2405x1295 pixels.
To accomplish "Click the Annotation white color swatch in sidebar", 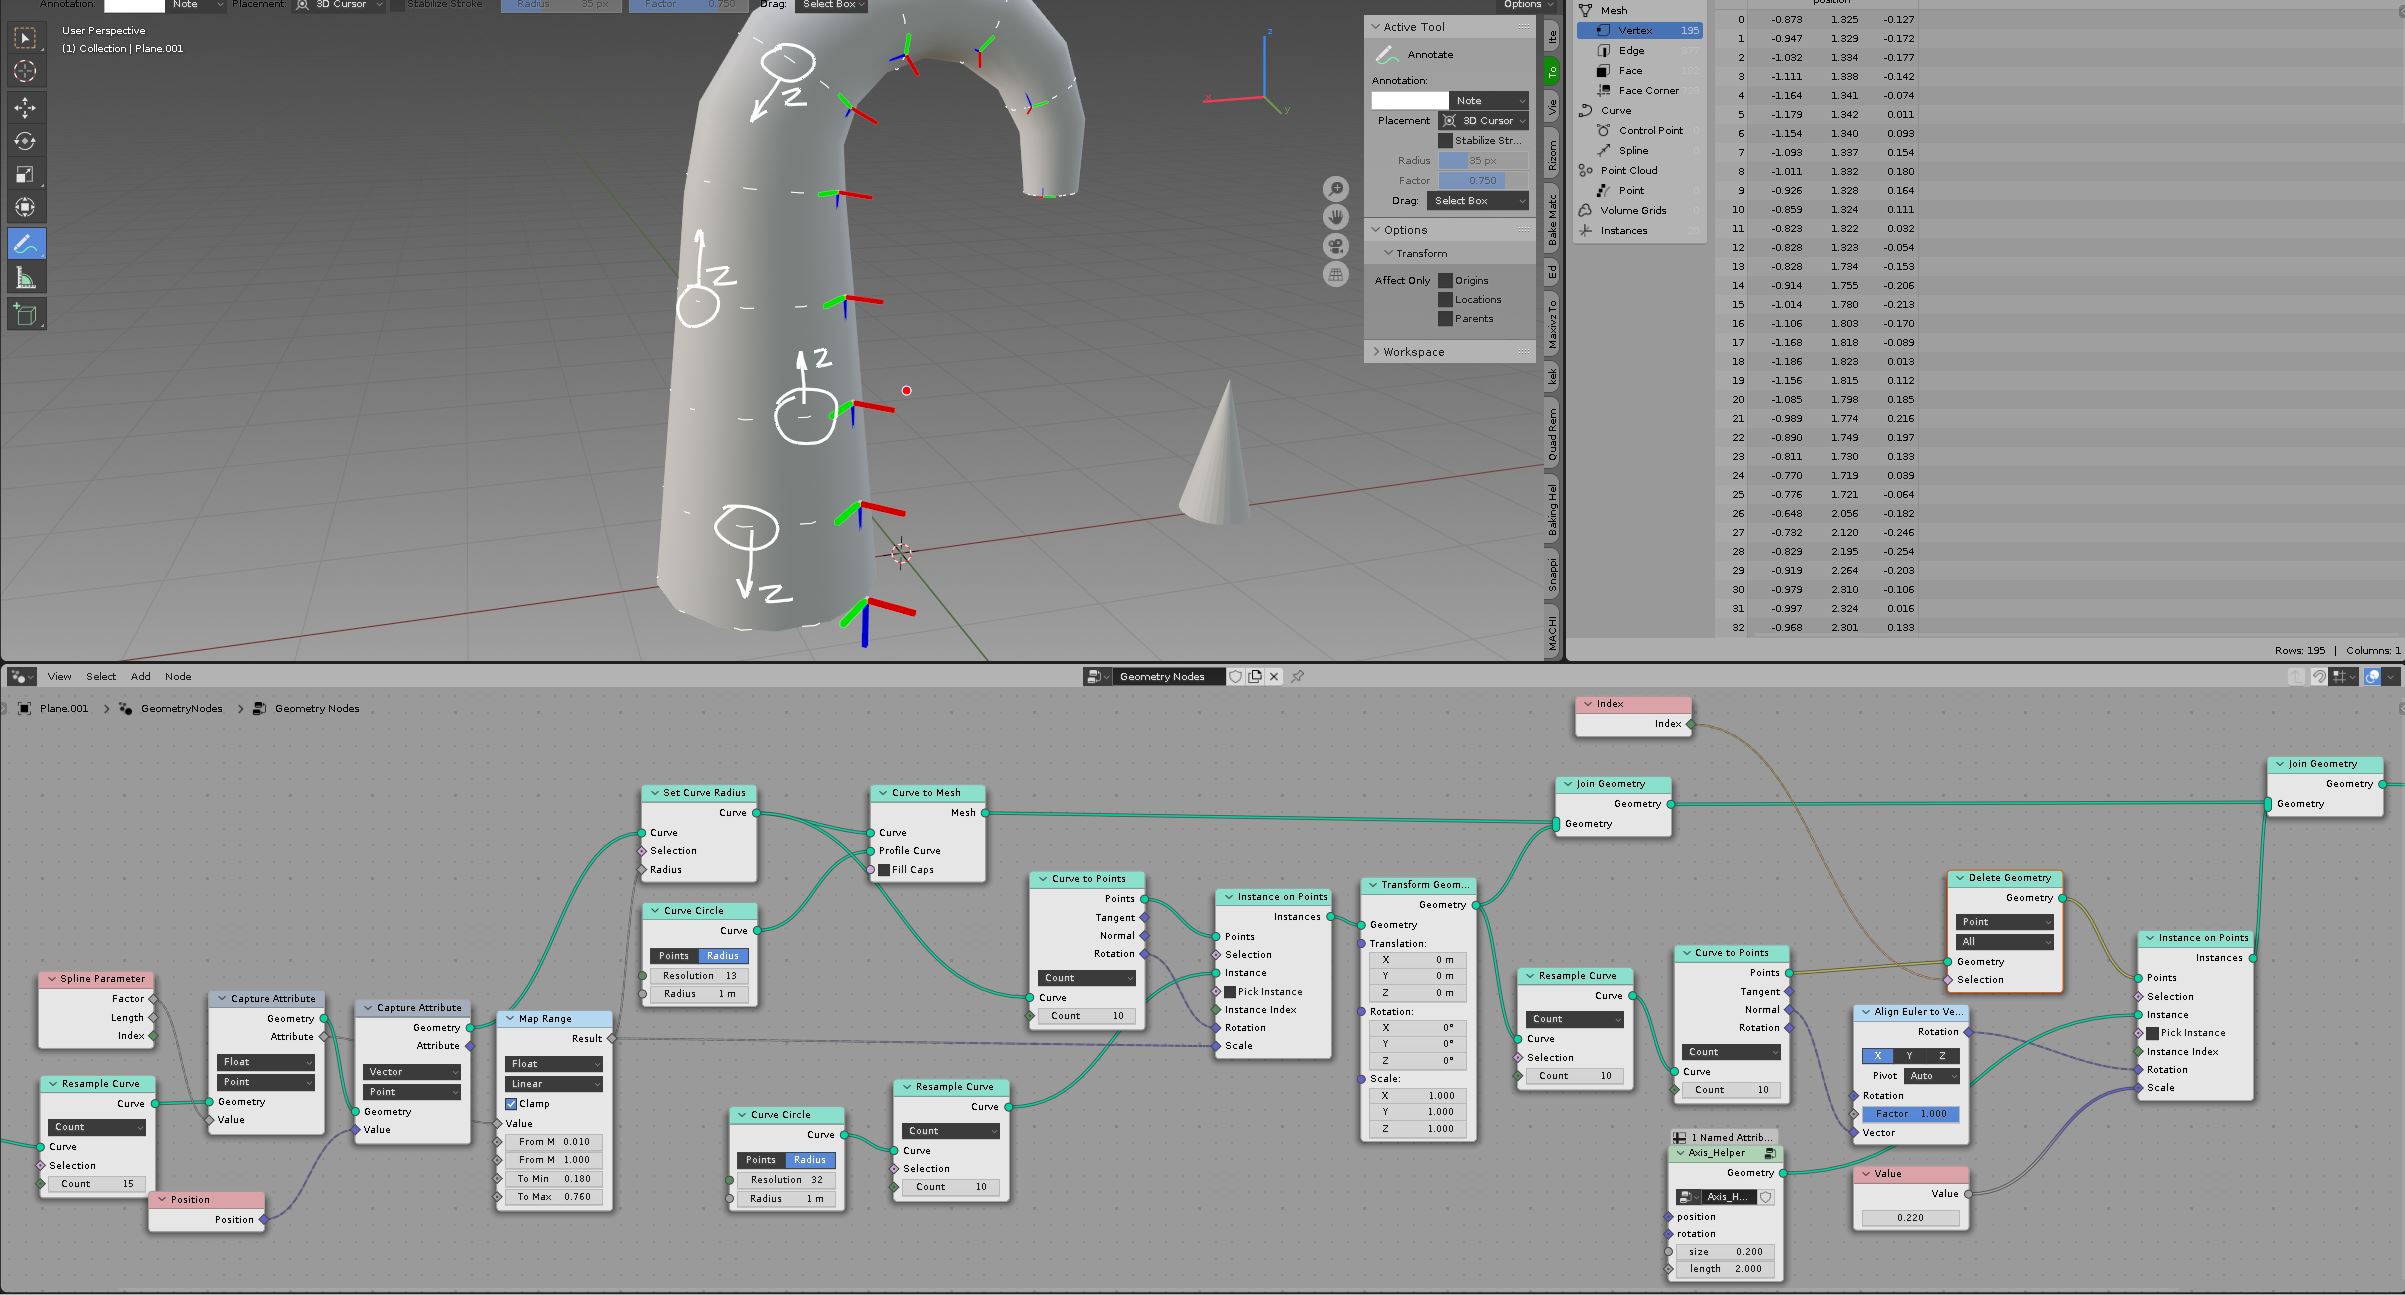I will [x=1409, y=101].
